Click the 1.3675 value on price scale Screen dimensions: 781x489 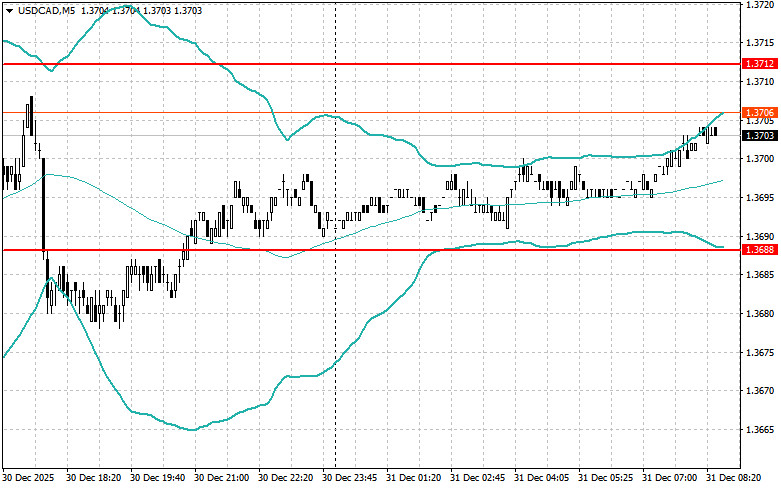coord(759,352)
